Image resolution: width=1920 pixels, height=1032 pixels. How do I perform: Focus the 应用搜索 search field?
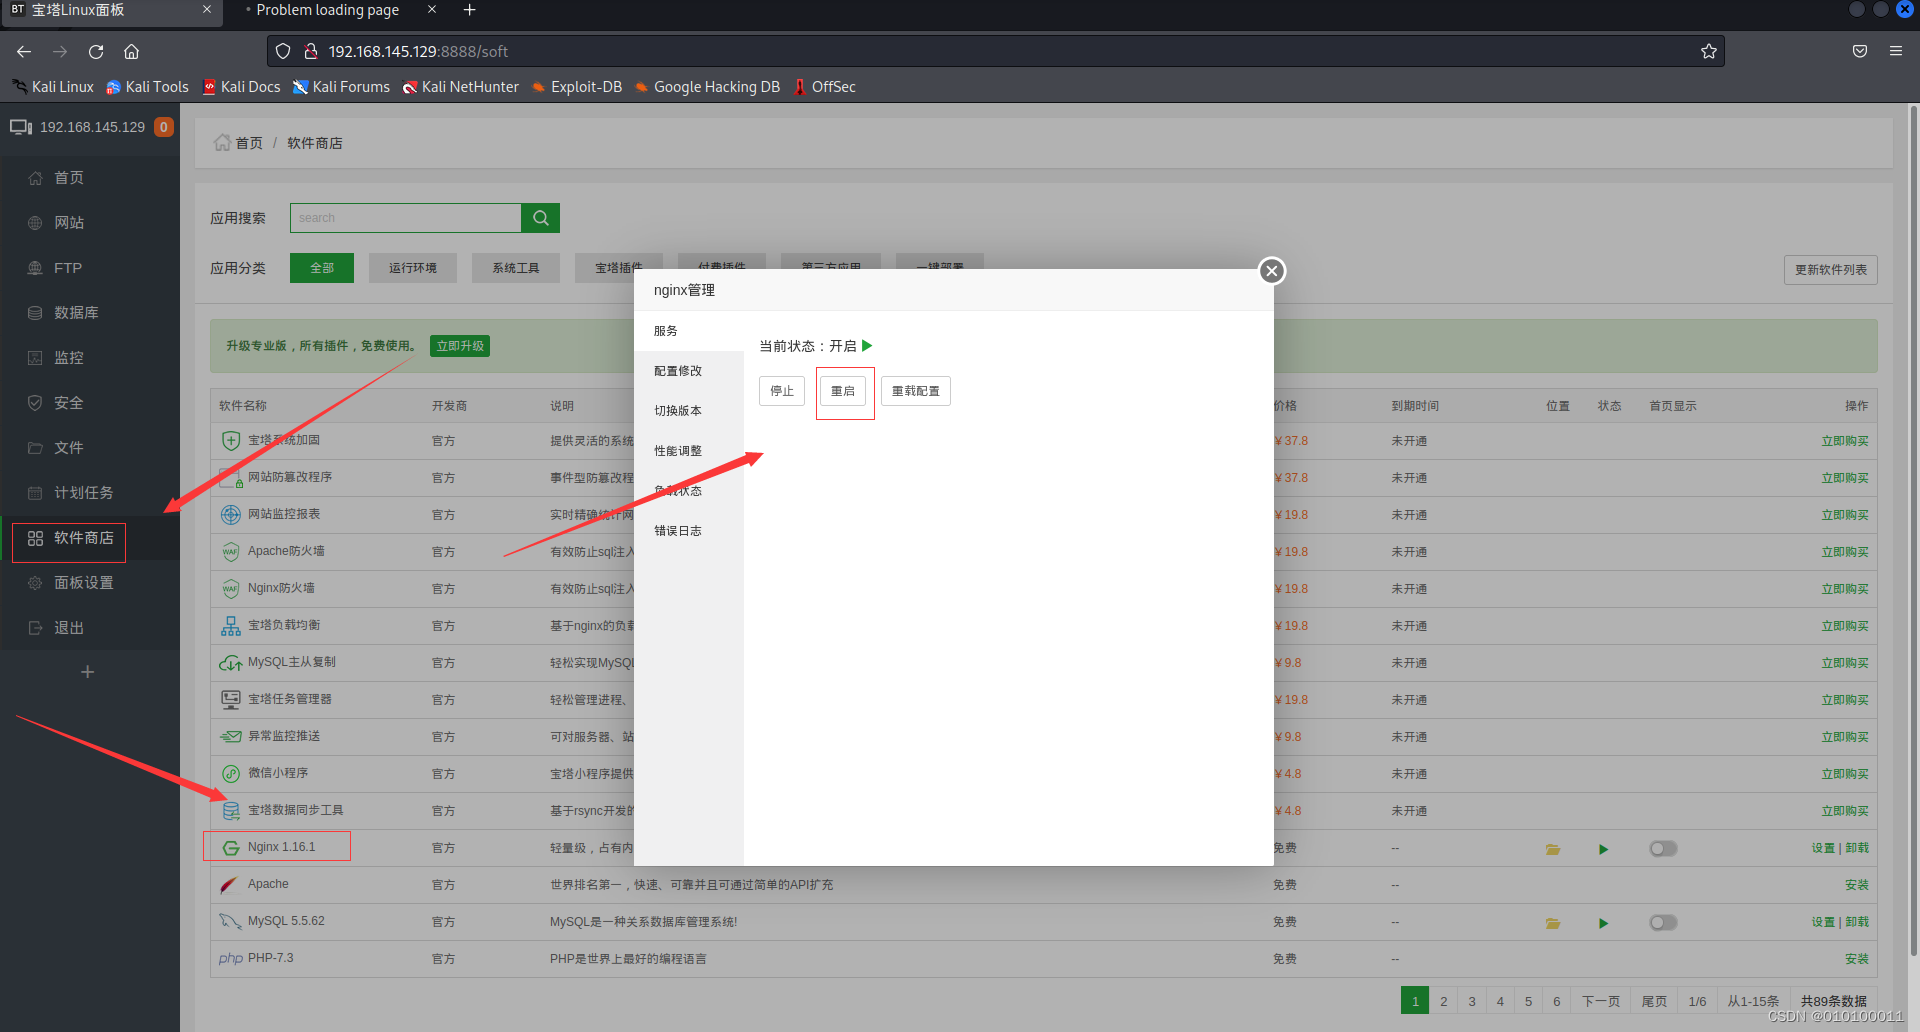point(406,218)
